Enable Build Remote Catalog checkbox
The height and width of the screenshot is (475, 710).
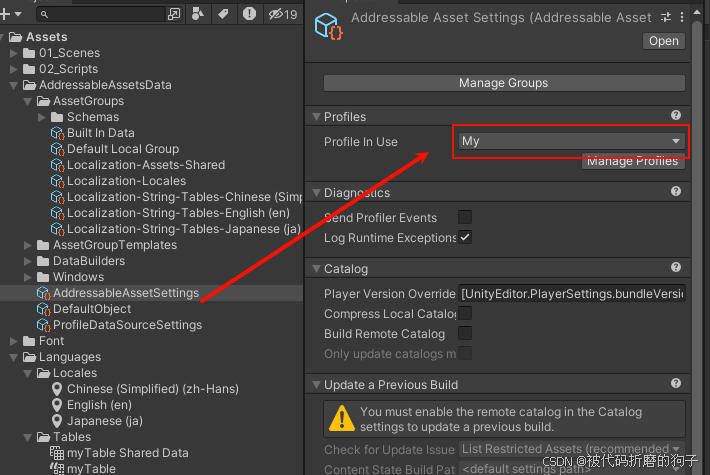465,333
